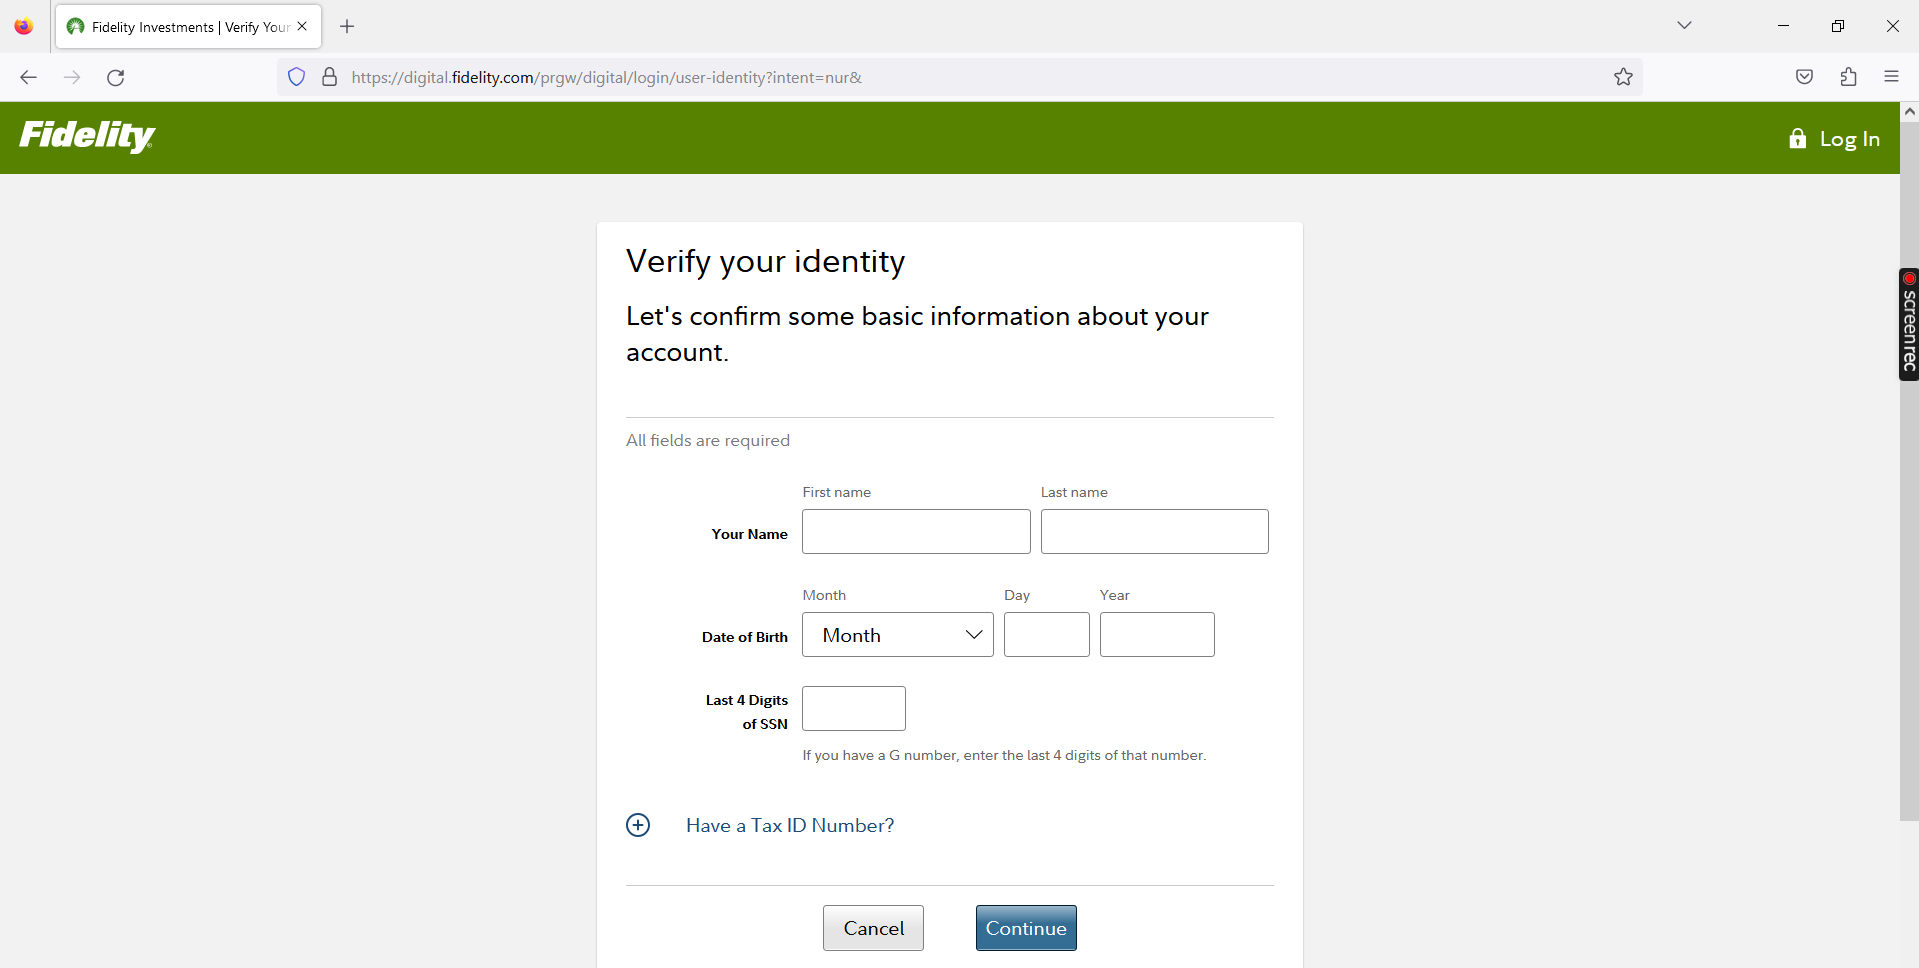Click the Cancel button
Image resolution: width=1919 pixels, height=968 pixels.
[872, 928]
